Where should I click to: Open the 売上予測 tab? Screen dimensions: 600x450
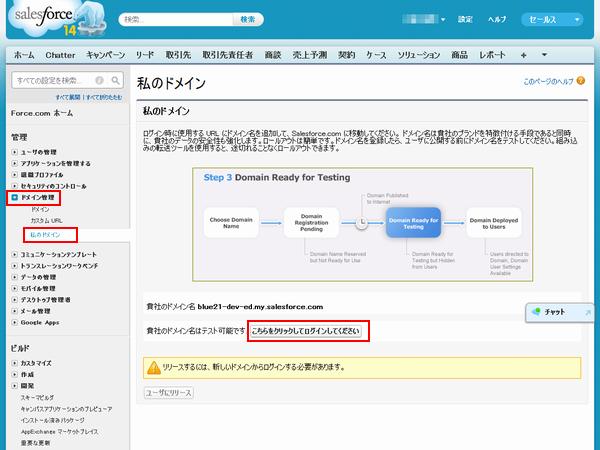(310, 55)
